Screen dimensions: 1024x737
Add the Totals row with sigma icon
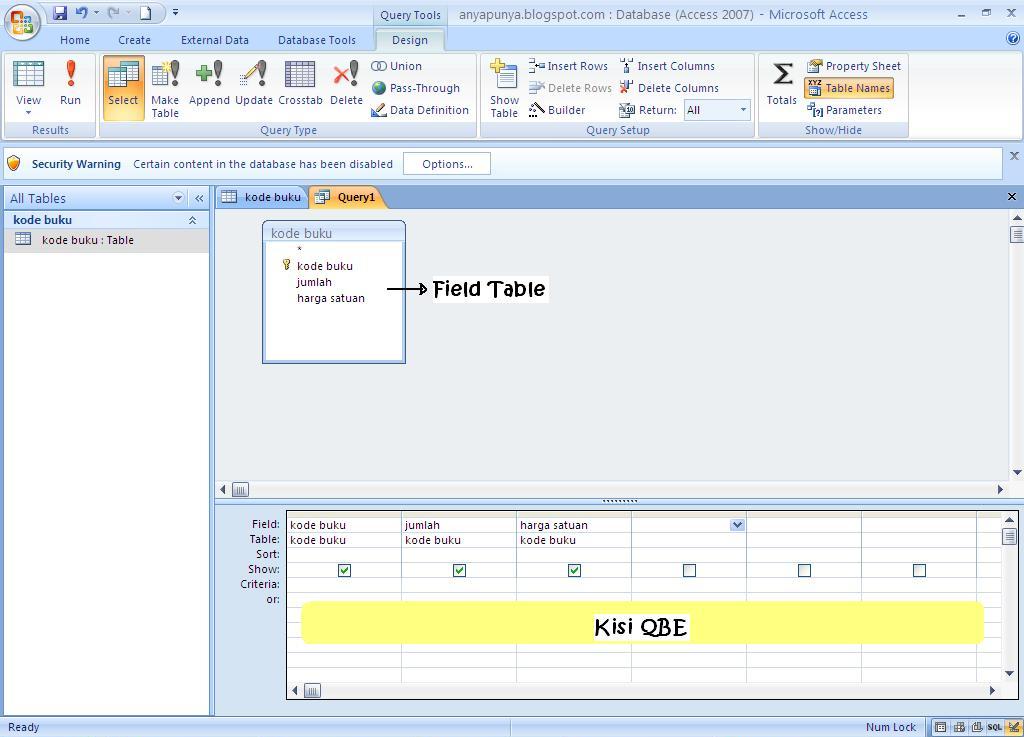782,83
